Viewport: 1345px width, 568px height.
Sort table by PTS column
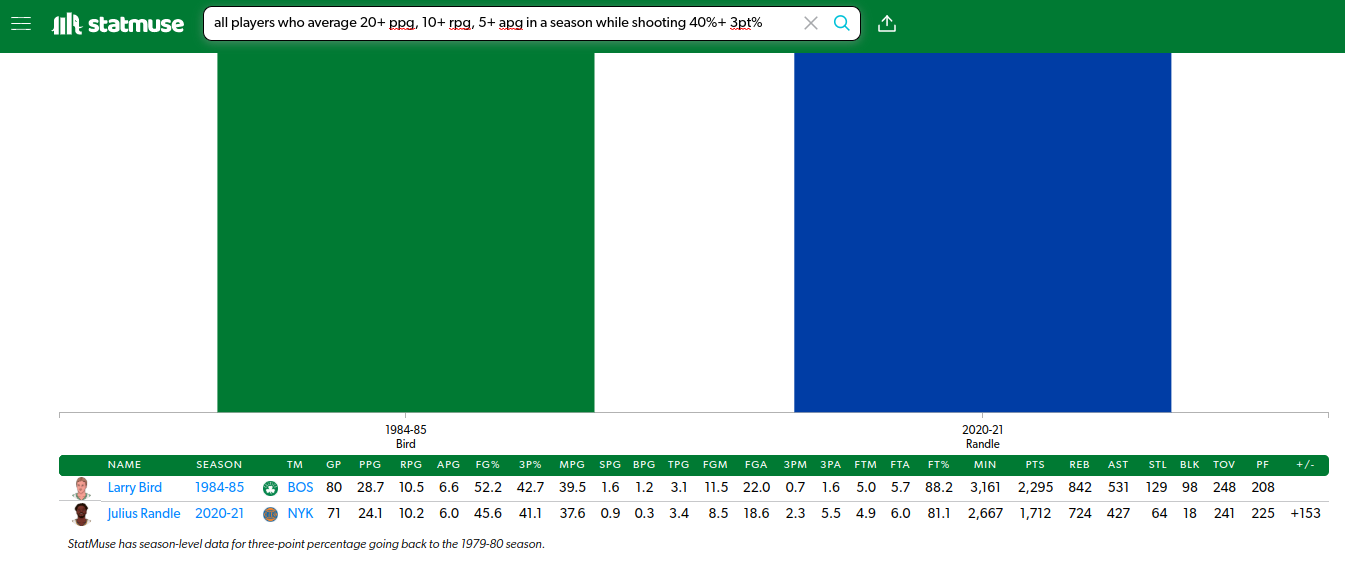click(x=1035, y=465)
